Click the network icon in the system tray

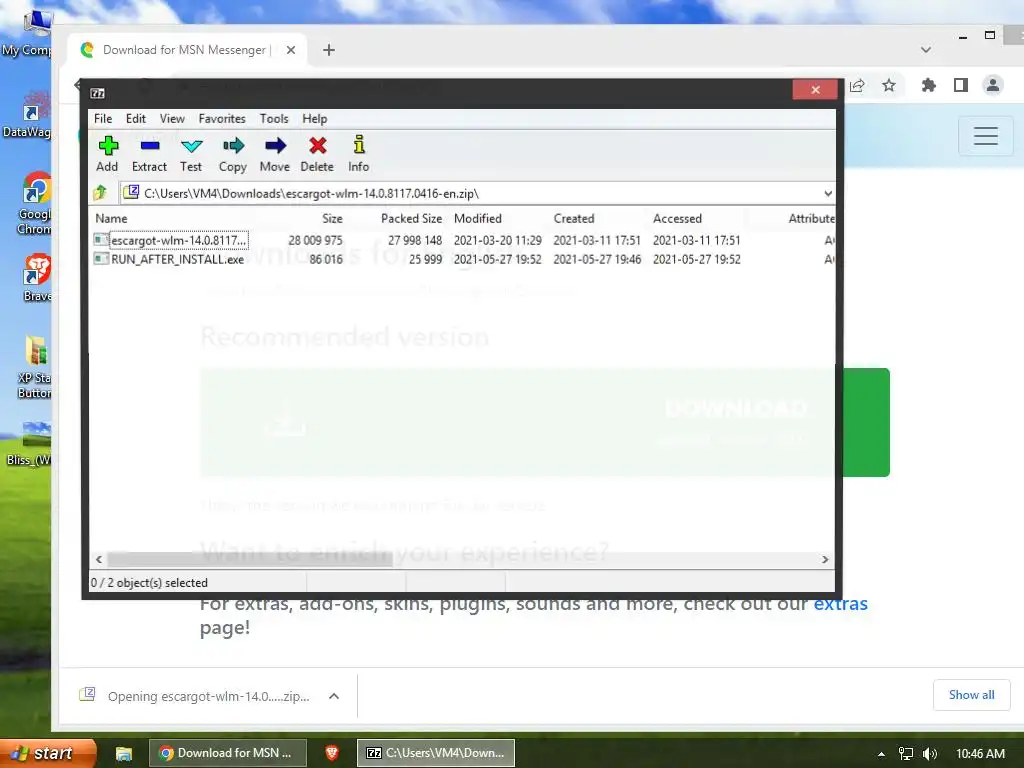pyautogui.click(x=906, y=754)
